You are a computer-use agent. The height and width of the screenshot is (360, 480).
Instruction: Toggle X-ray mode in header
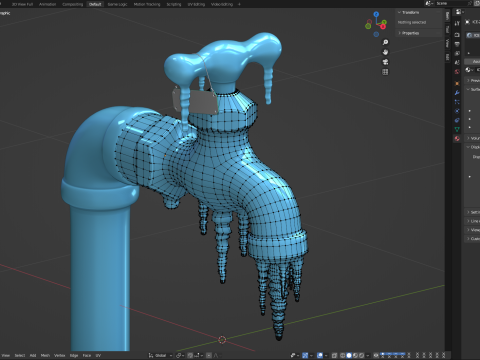(x=335, y=356)
